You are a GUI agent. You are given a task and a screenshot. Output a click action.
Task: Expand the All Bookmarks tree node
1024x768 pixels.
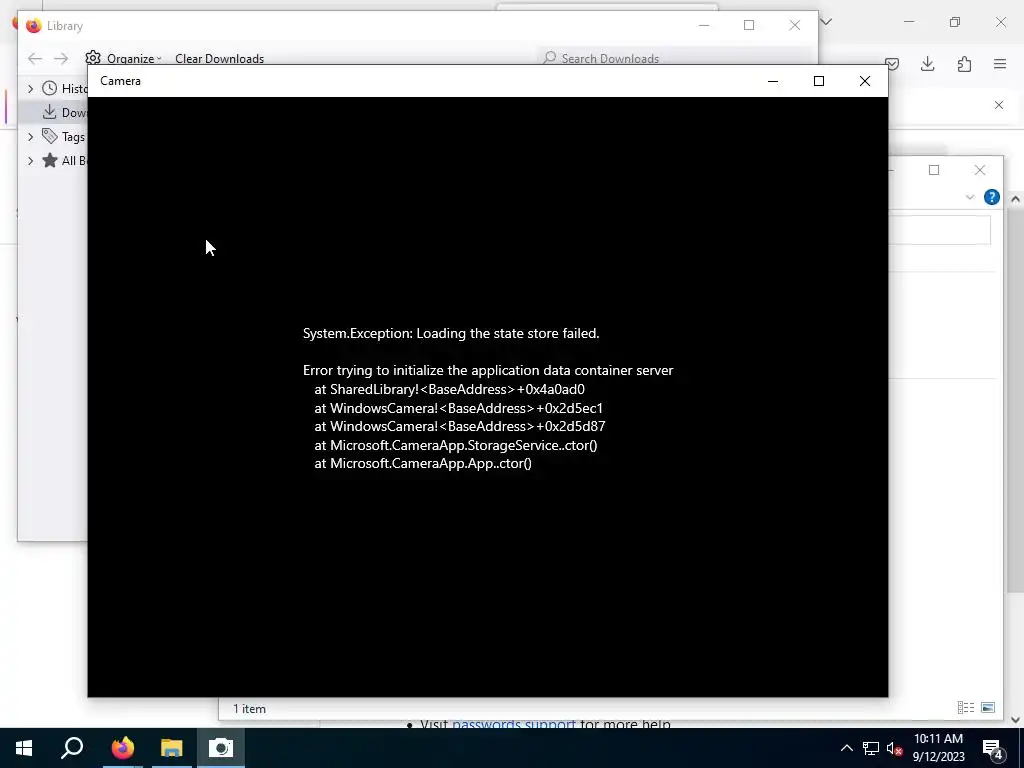[x=30, y=161]
